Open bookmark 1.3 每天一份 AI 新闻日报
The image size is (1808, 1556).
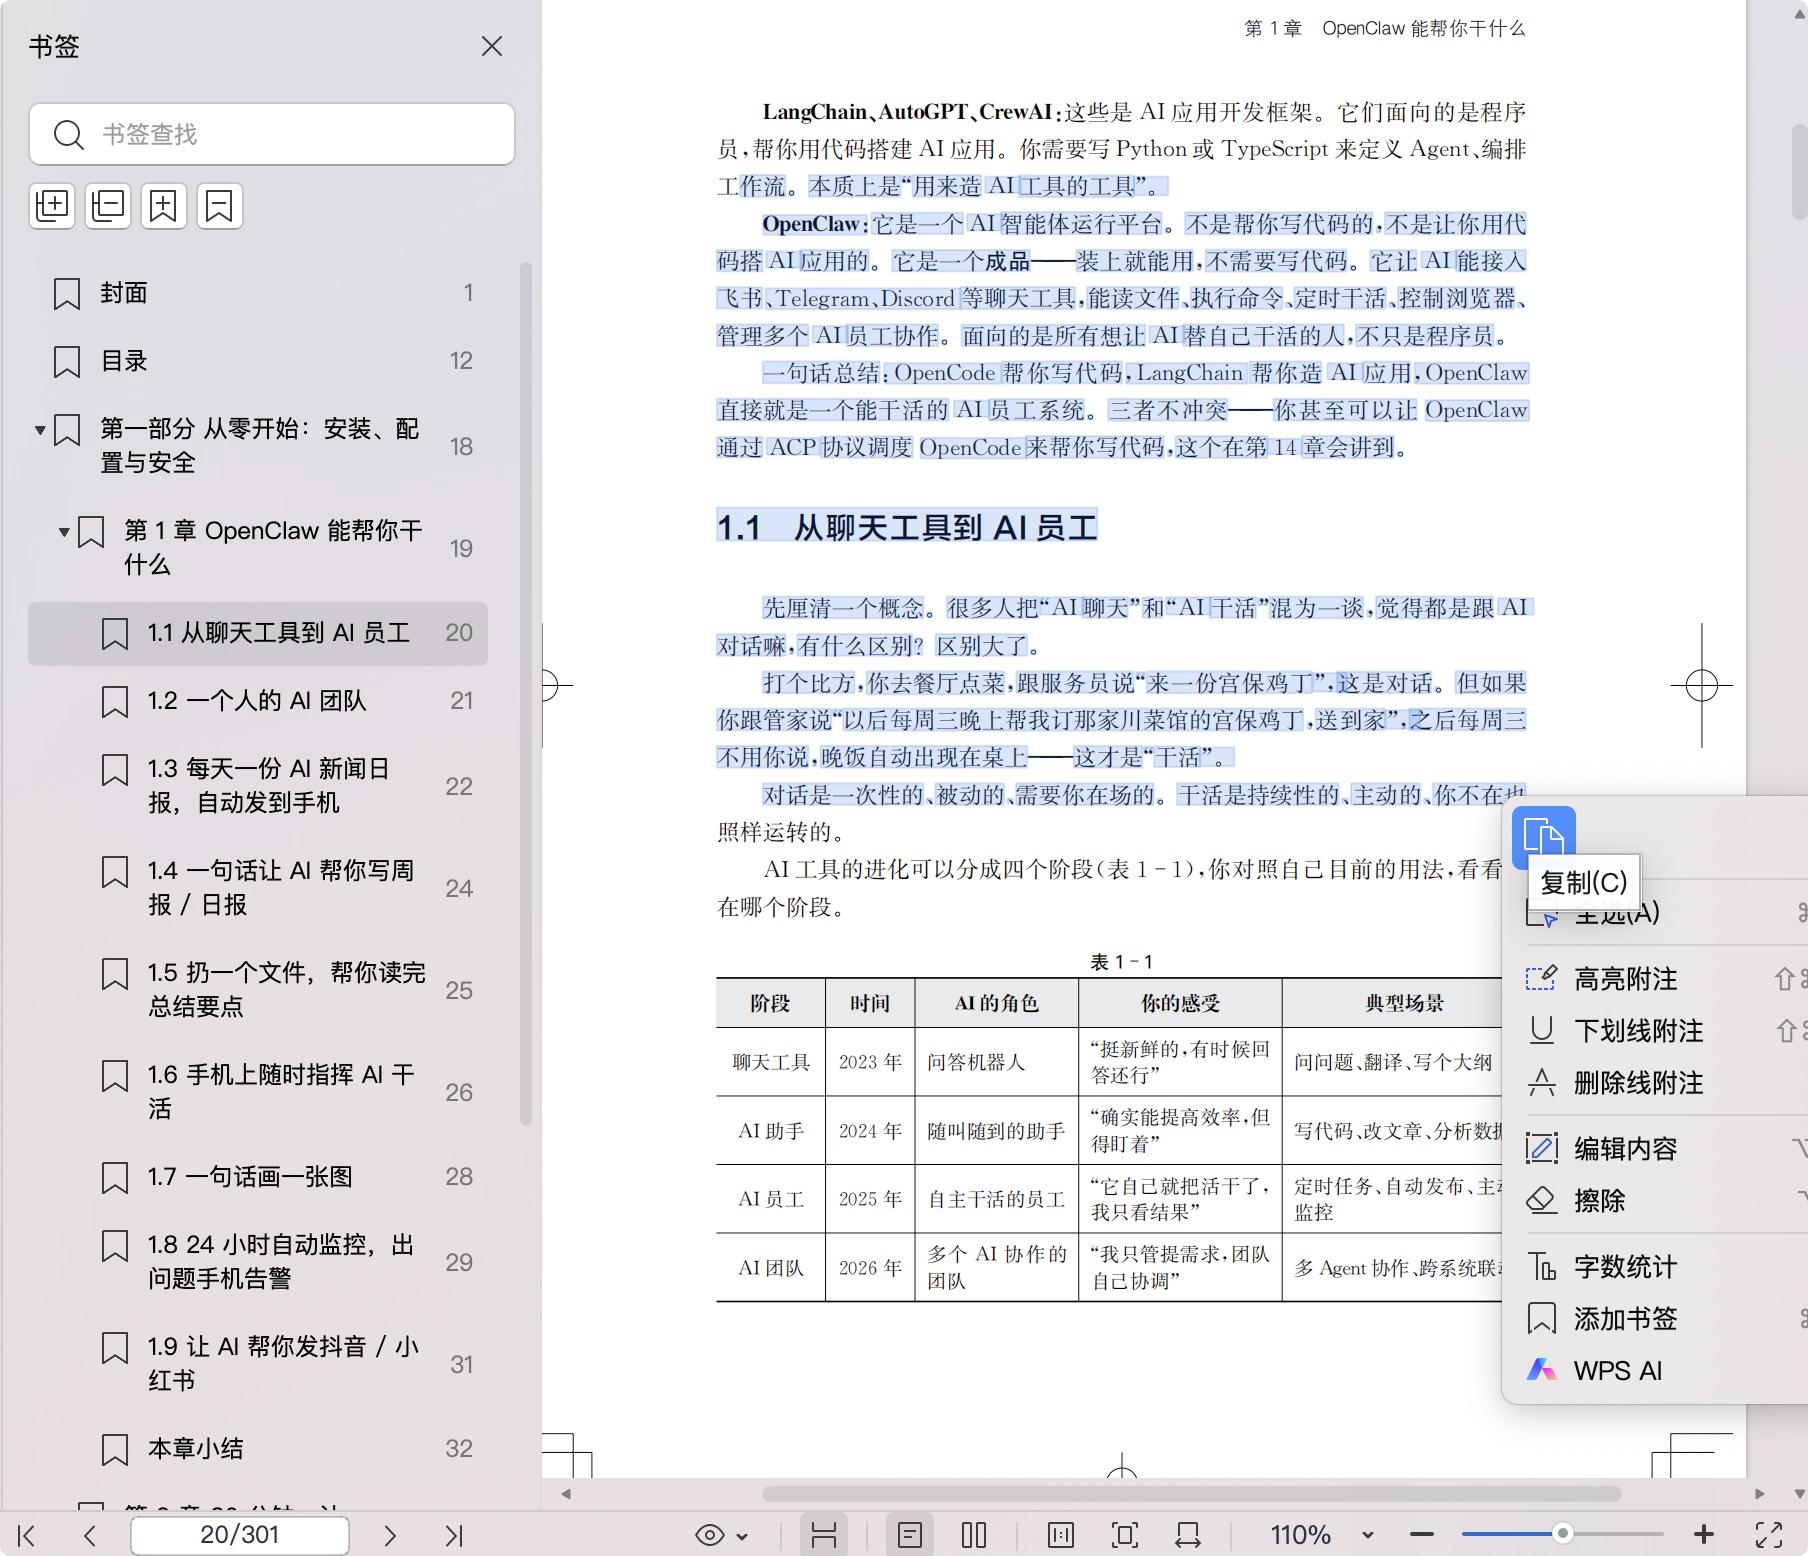258,786
